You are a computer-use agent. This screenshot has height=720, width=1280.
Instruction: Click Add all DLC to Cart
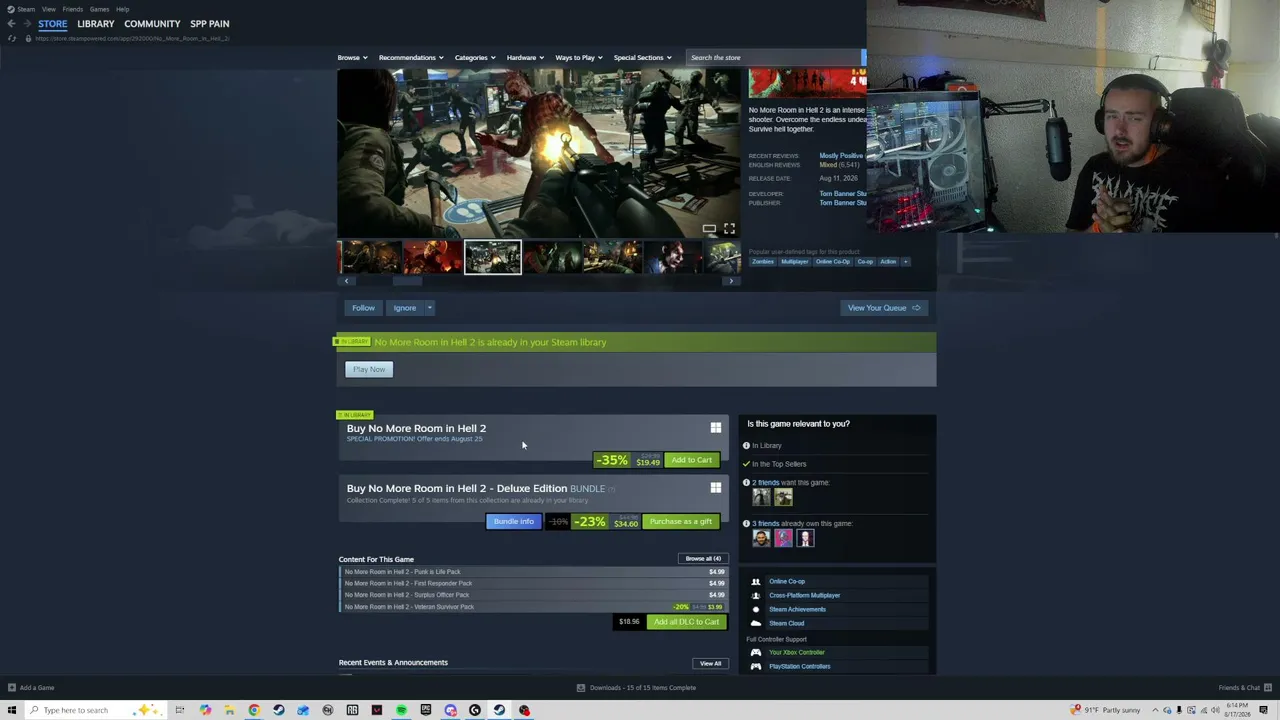[x=687, y=622]
